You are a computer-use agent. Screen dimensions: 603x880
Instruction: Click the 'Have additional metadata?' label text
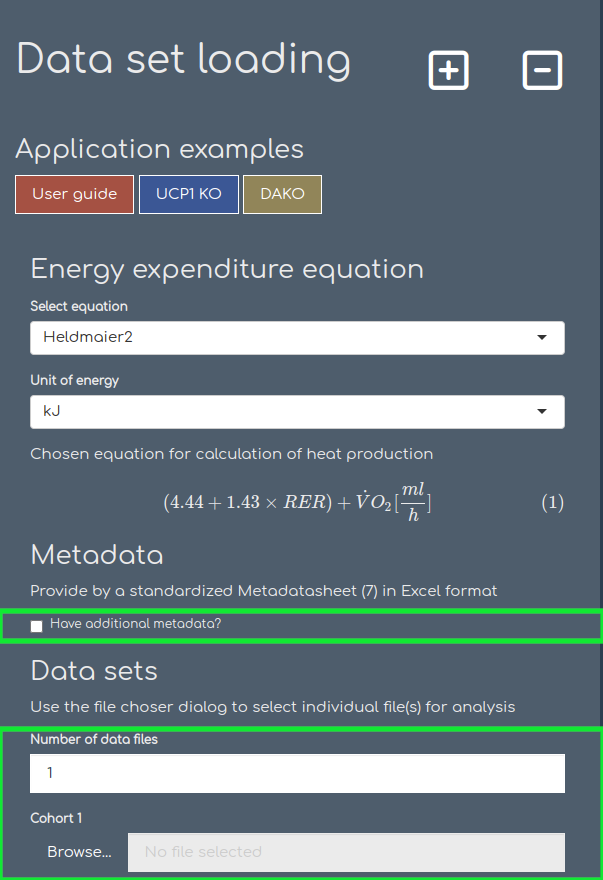coord(135,624)
